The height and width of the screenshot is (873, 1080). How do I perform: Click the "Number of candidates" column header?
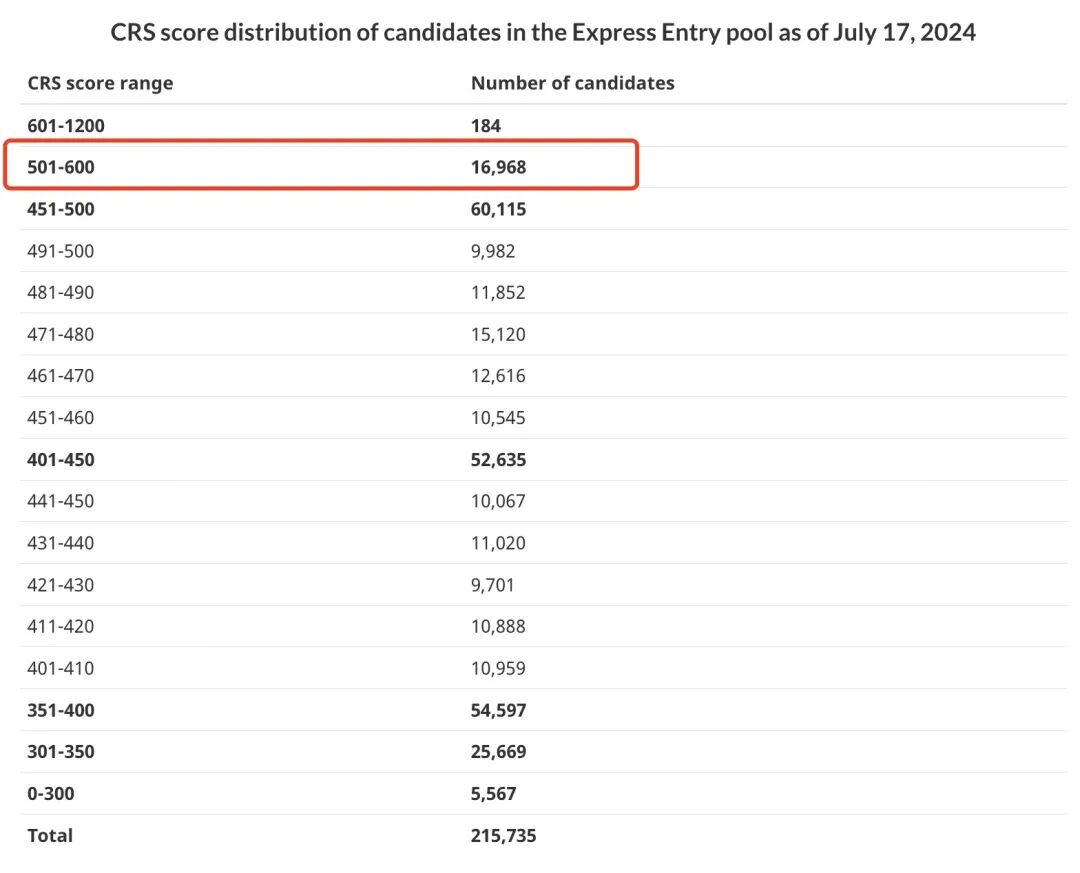coord(572,83)
